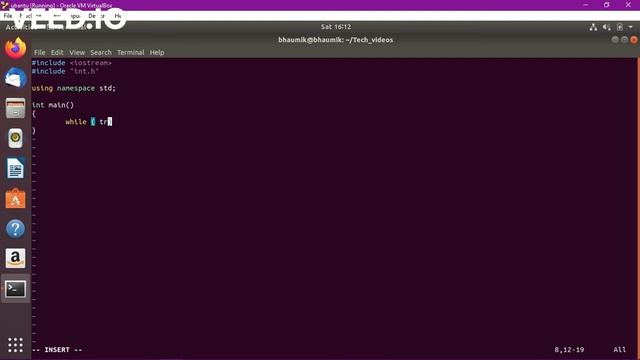Click the 'All' scroll indicator in vim
Screen dimensions: 640x360
(x=619, y=350)
